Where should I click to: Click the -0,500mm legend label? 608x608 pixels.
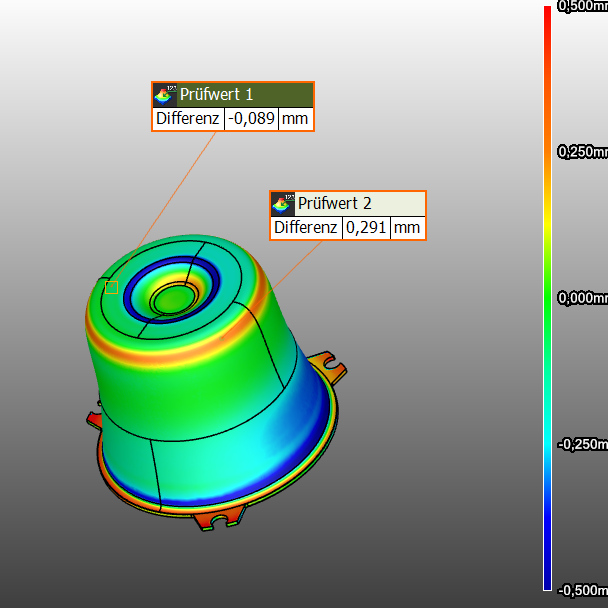tap(583, 591)
